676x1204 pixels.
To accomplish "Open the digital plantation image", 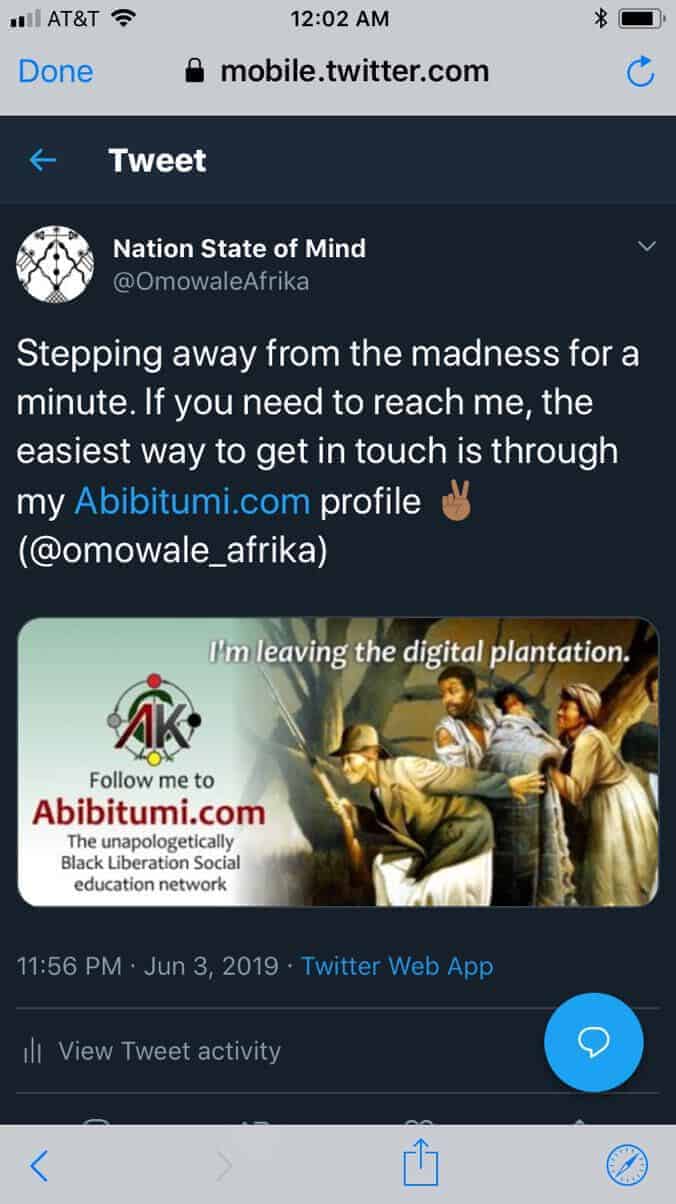I will 338,762.
